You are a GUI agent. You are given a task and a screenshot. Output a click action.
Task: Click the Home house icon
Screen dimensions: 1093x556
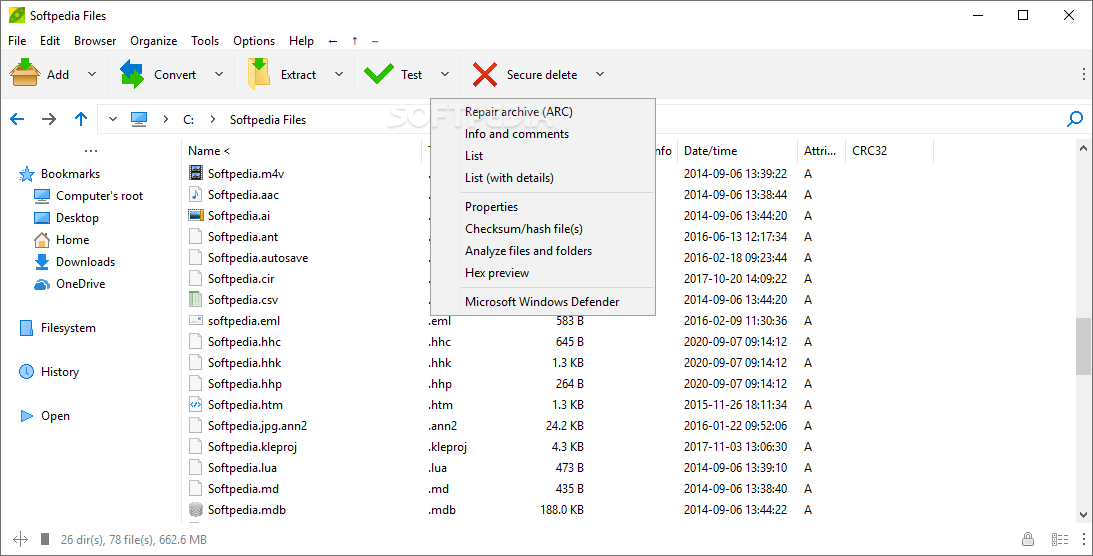coord(42,240)
